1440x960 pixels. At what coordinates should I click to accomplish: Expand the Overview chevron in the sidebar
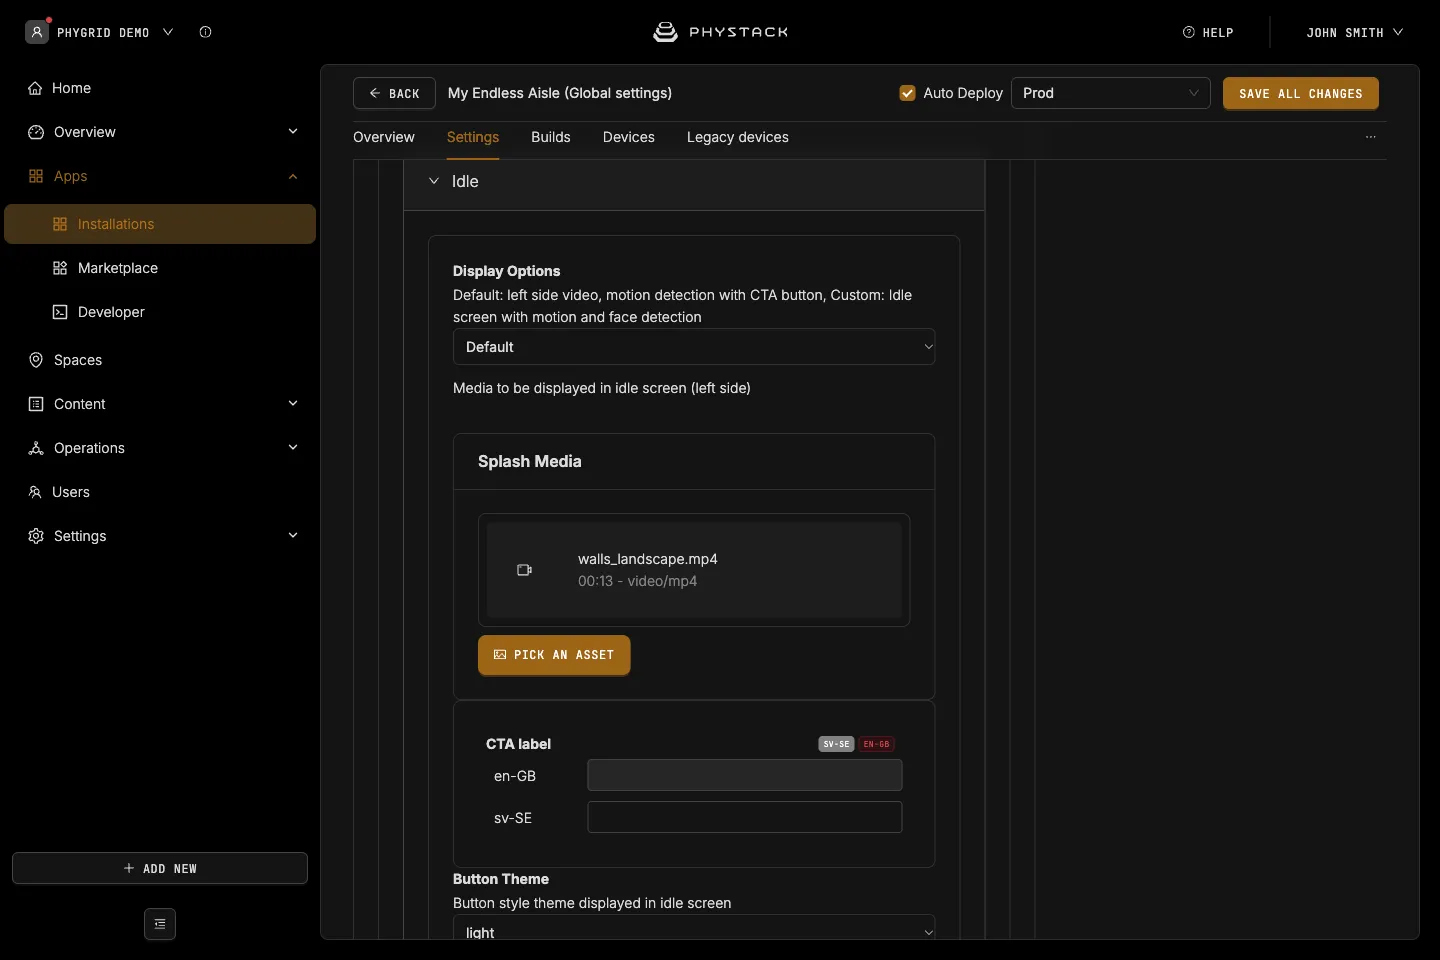pos(293,132)
